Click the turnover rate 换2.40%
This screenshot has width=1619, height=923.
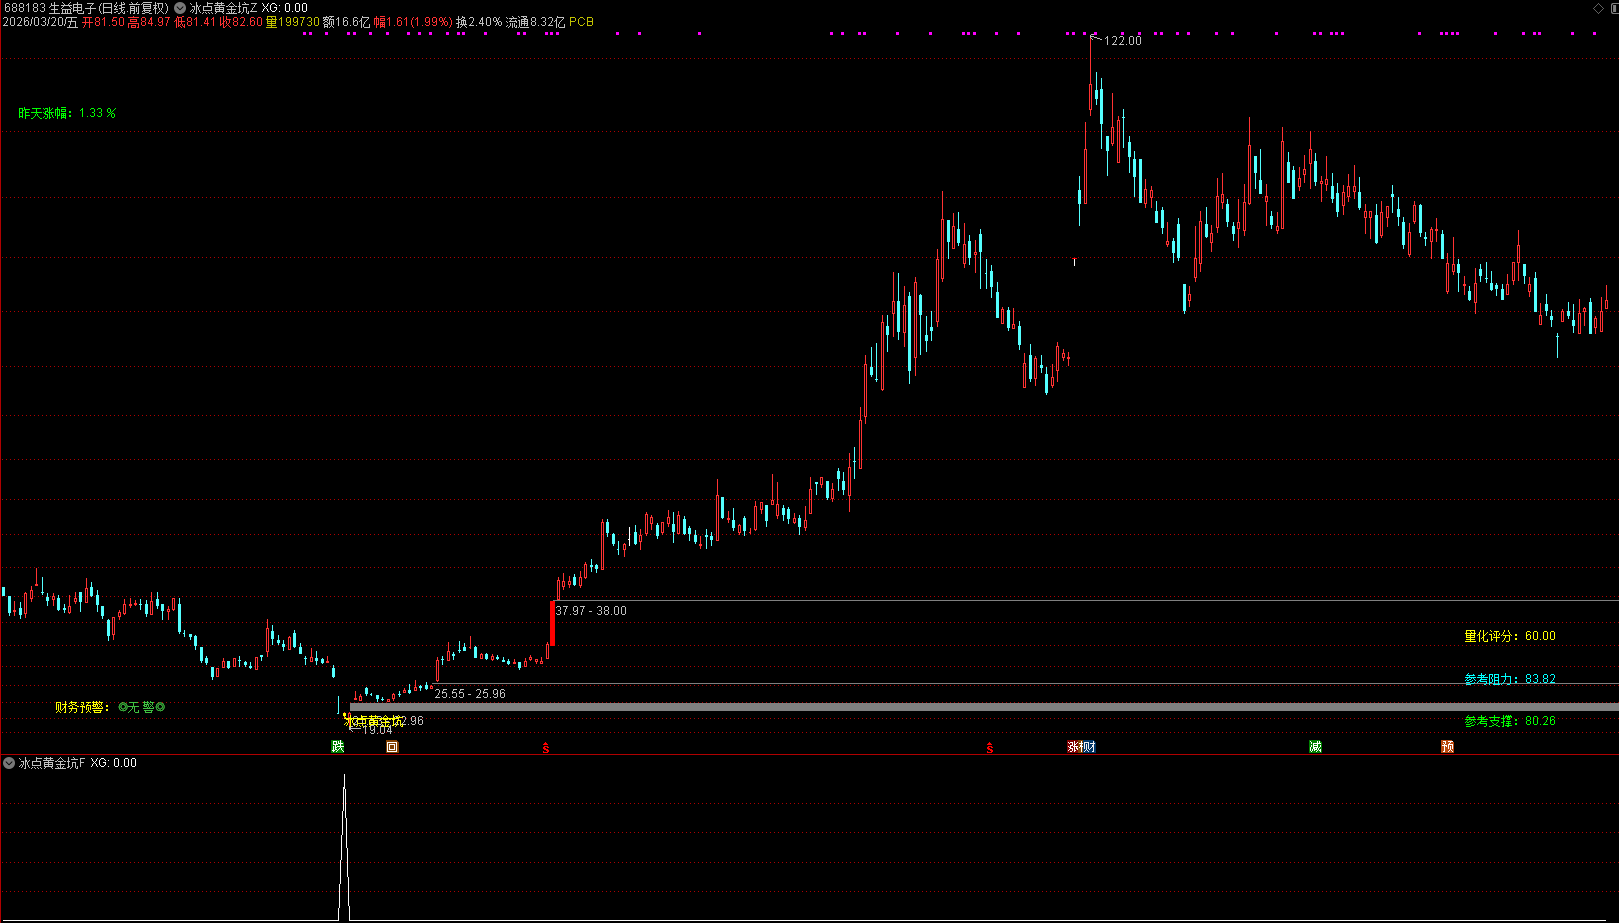click(x=479, y=22)
